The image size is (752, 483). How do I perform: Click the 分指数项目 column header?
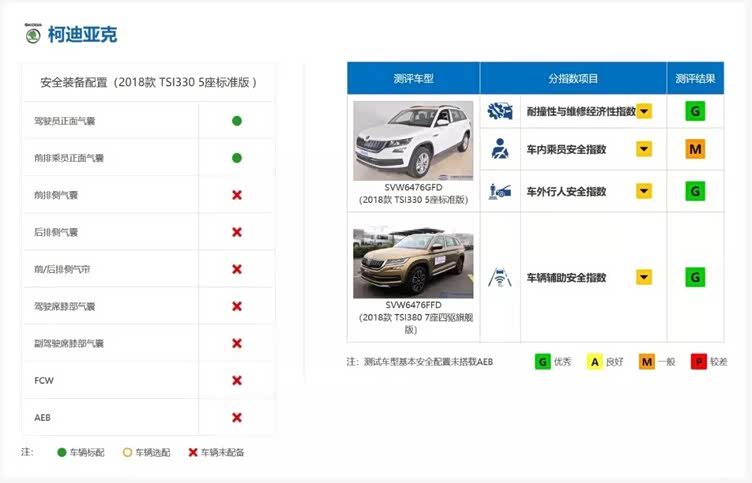point(573,78)
